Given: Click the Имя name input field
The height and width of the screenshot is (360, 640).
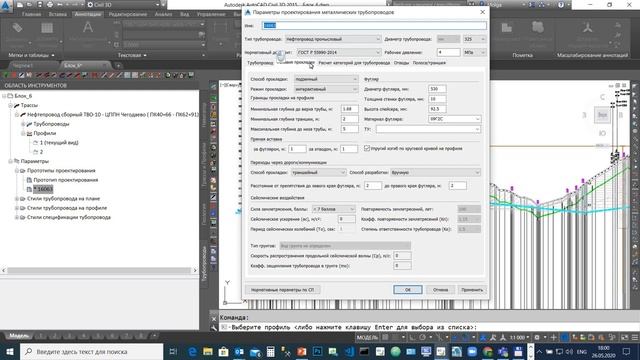Looking at the screenshot, I should (x=374, y=25).
